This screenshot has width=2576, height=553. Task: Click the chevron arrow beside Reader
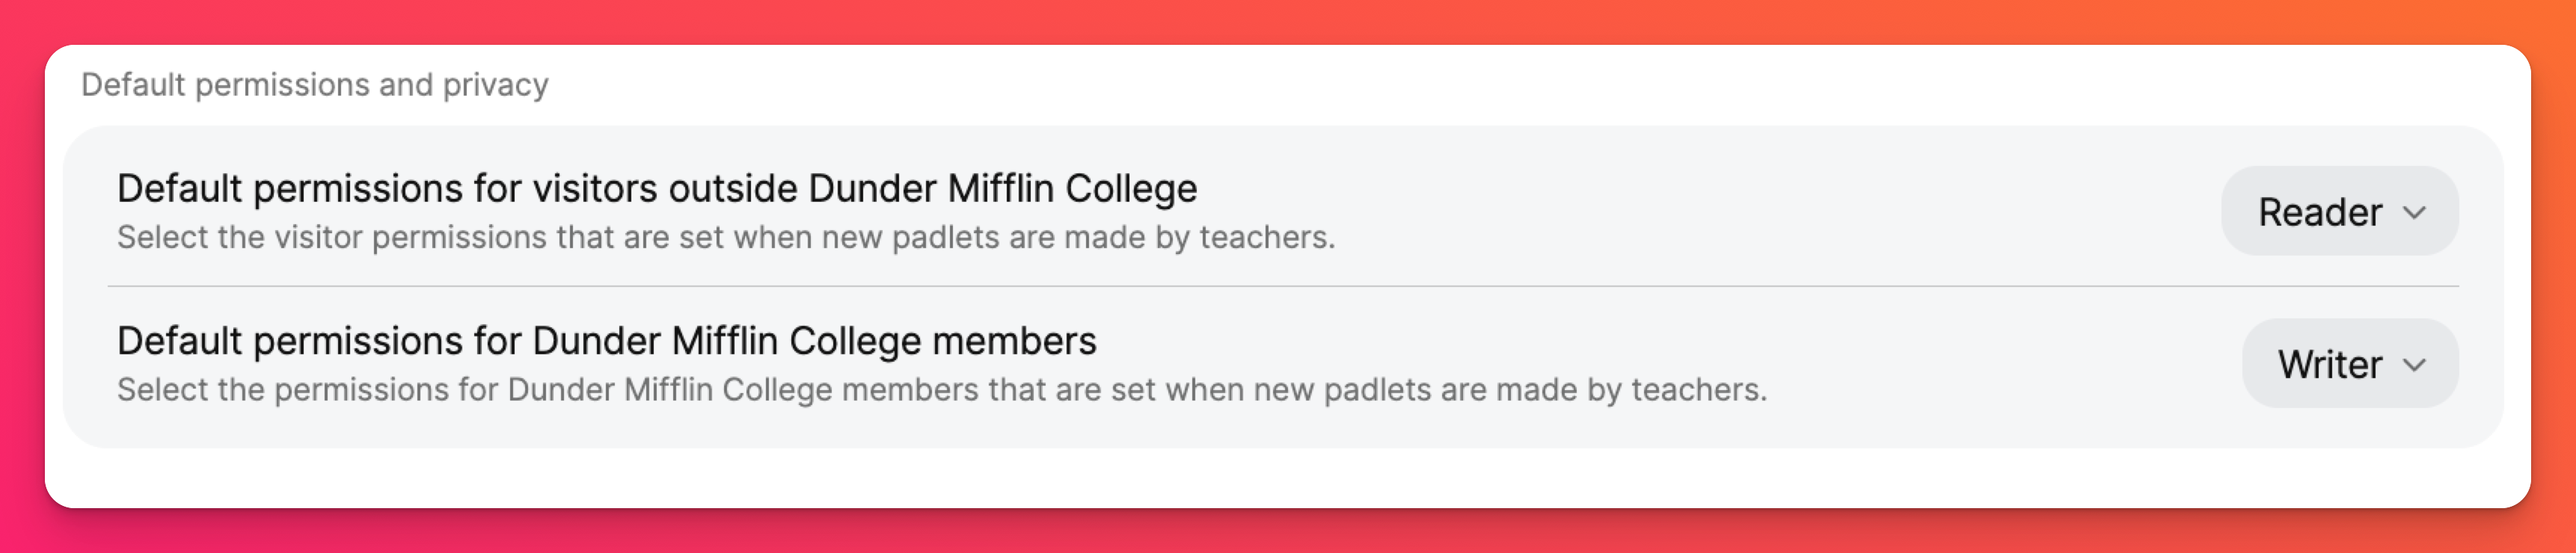point(2414,212)
